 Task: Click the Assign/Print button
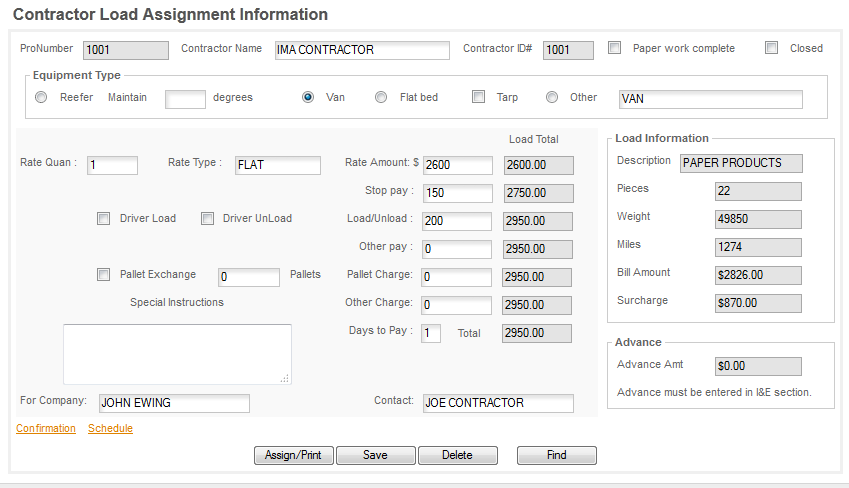293,456
